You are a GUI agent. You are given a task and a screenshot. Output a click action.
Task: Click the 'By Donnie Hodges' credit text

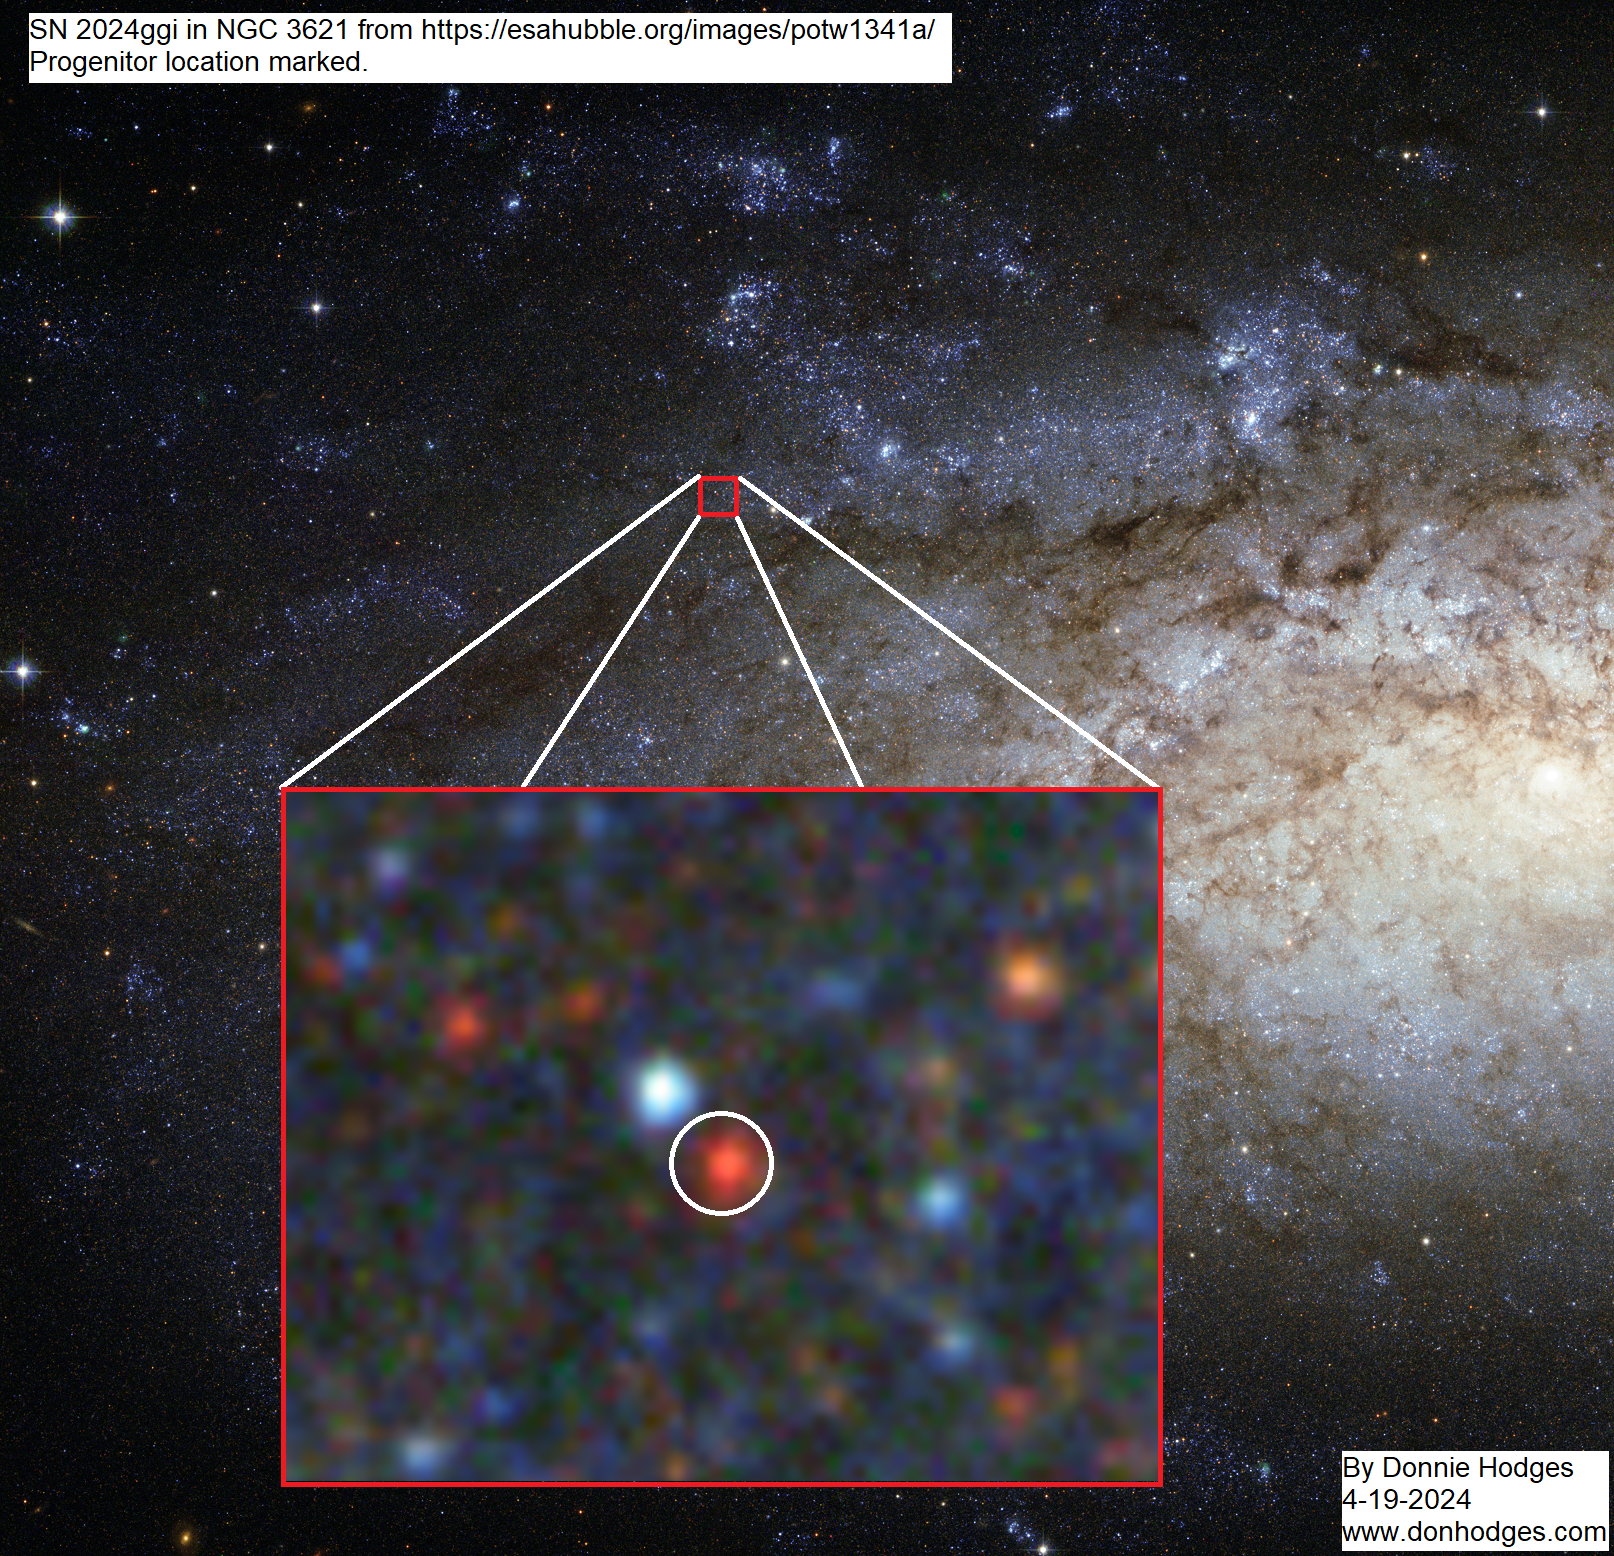1457,1468
